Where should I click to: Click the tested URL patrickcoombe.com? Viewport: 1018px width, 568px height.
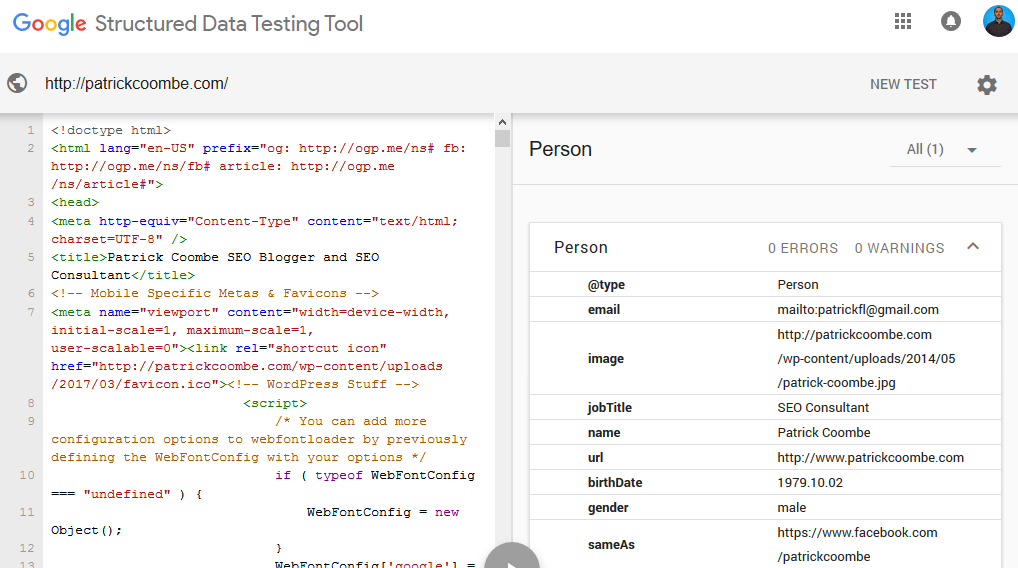pos(136,84)
